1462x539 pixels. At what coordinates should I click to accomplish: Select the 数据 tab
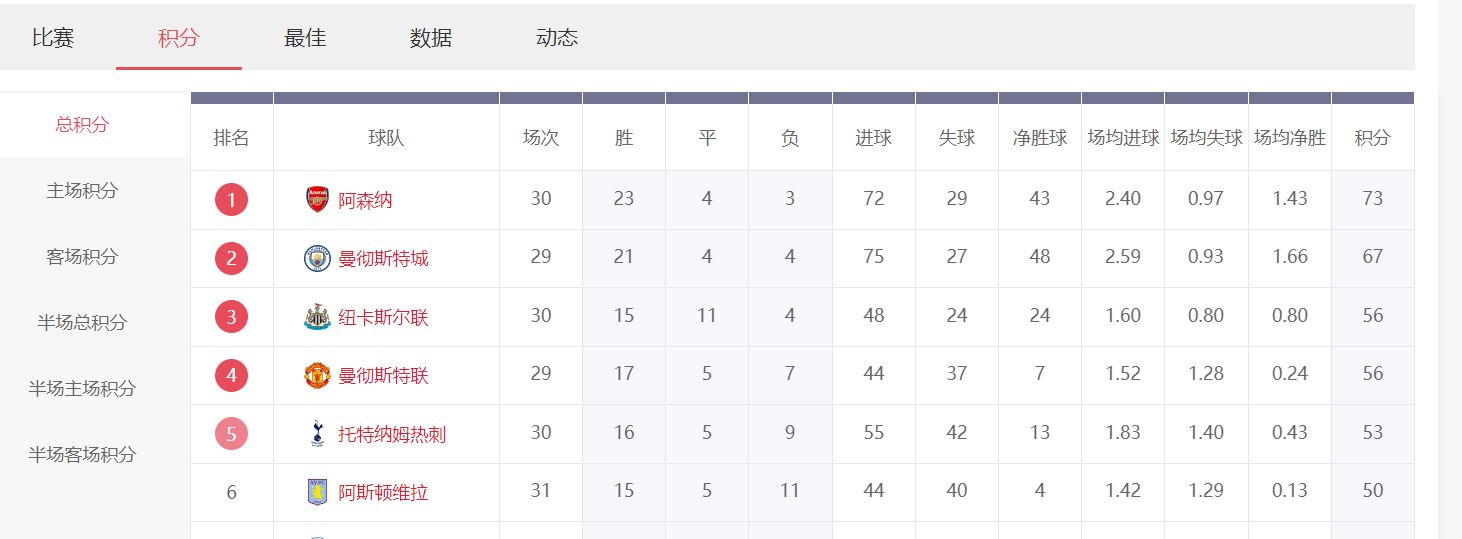431,38
